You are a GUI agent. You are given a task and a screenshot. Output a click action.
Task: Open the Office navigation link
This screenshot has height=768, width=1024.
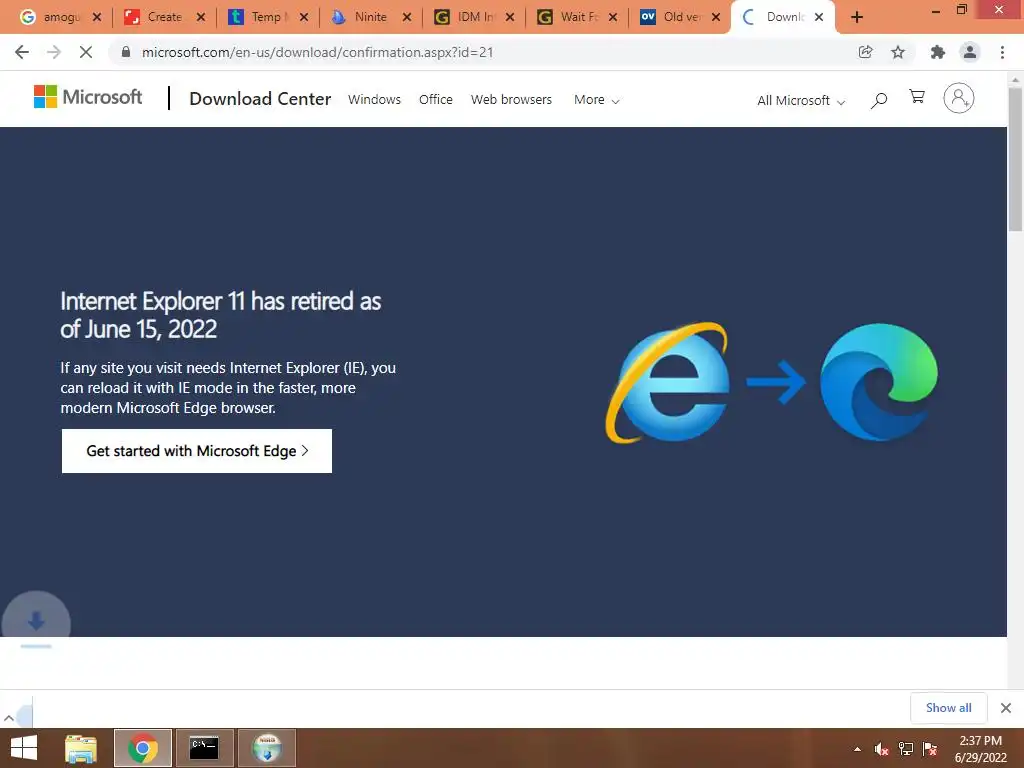[x=436, y=99]
